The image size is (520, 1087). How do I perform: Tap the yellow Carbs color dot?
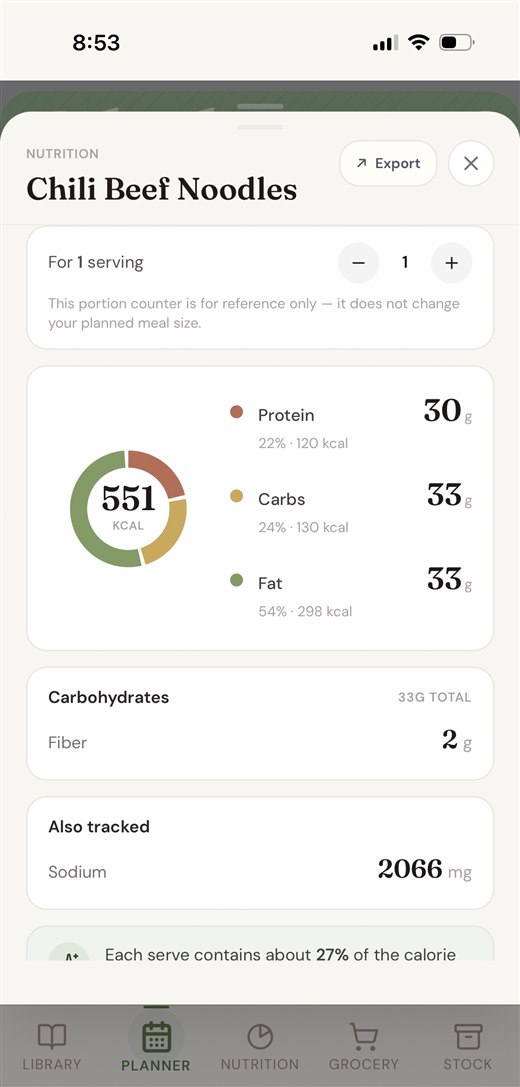pyautogui.click(x=236, y=496)
